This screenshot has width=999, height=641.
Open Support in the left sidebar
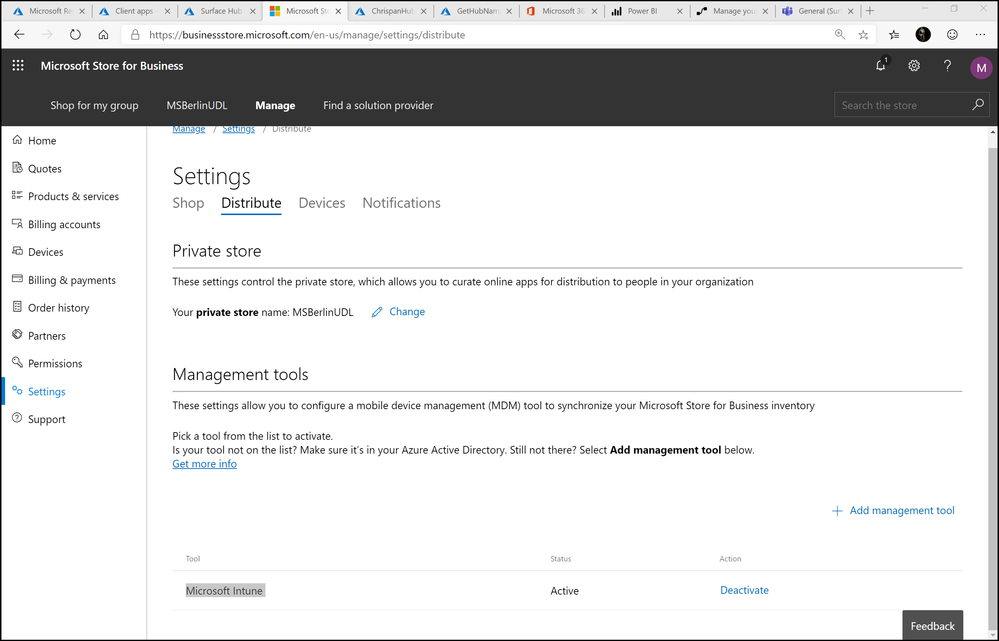(x=38, y=419)
